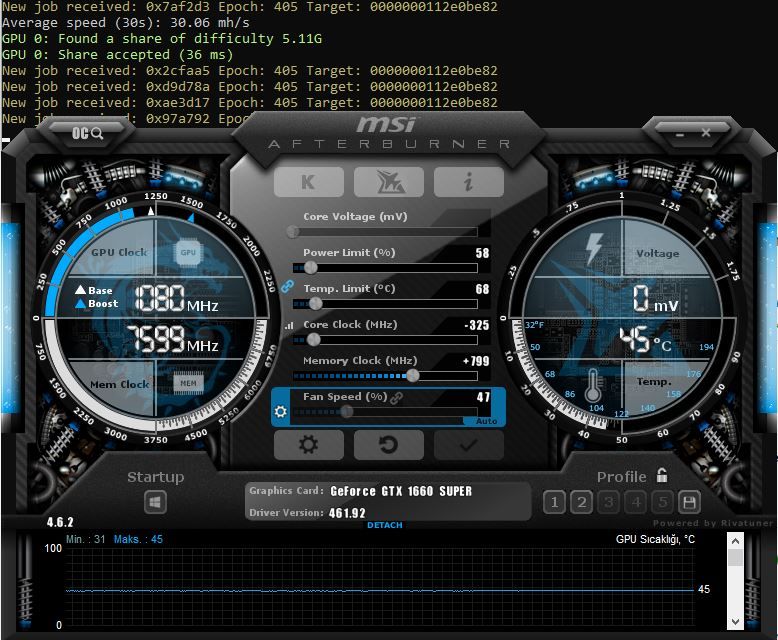Viewport: 778px width, 640px height.
Task: Click the Power Limit slider handle
Action: [x=311, y=268]
